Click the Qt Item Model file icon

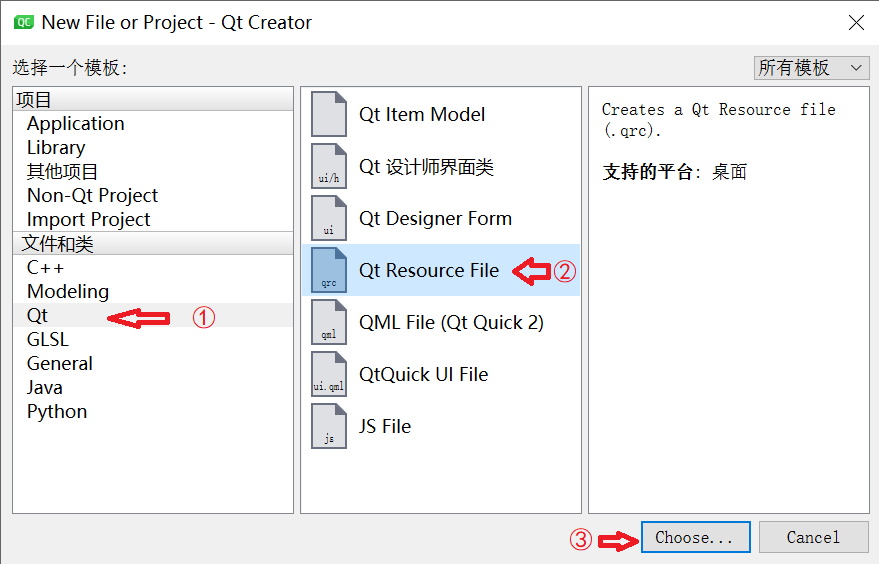click(329, 114)
